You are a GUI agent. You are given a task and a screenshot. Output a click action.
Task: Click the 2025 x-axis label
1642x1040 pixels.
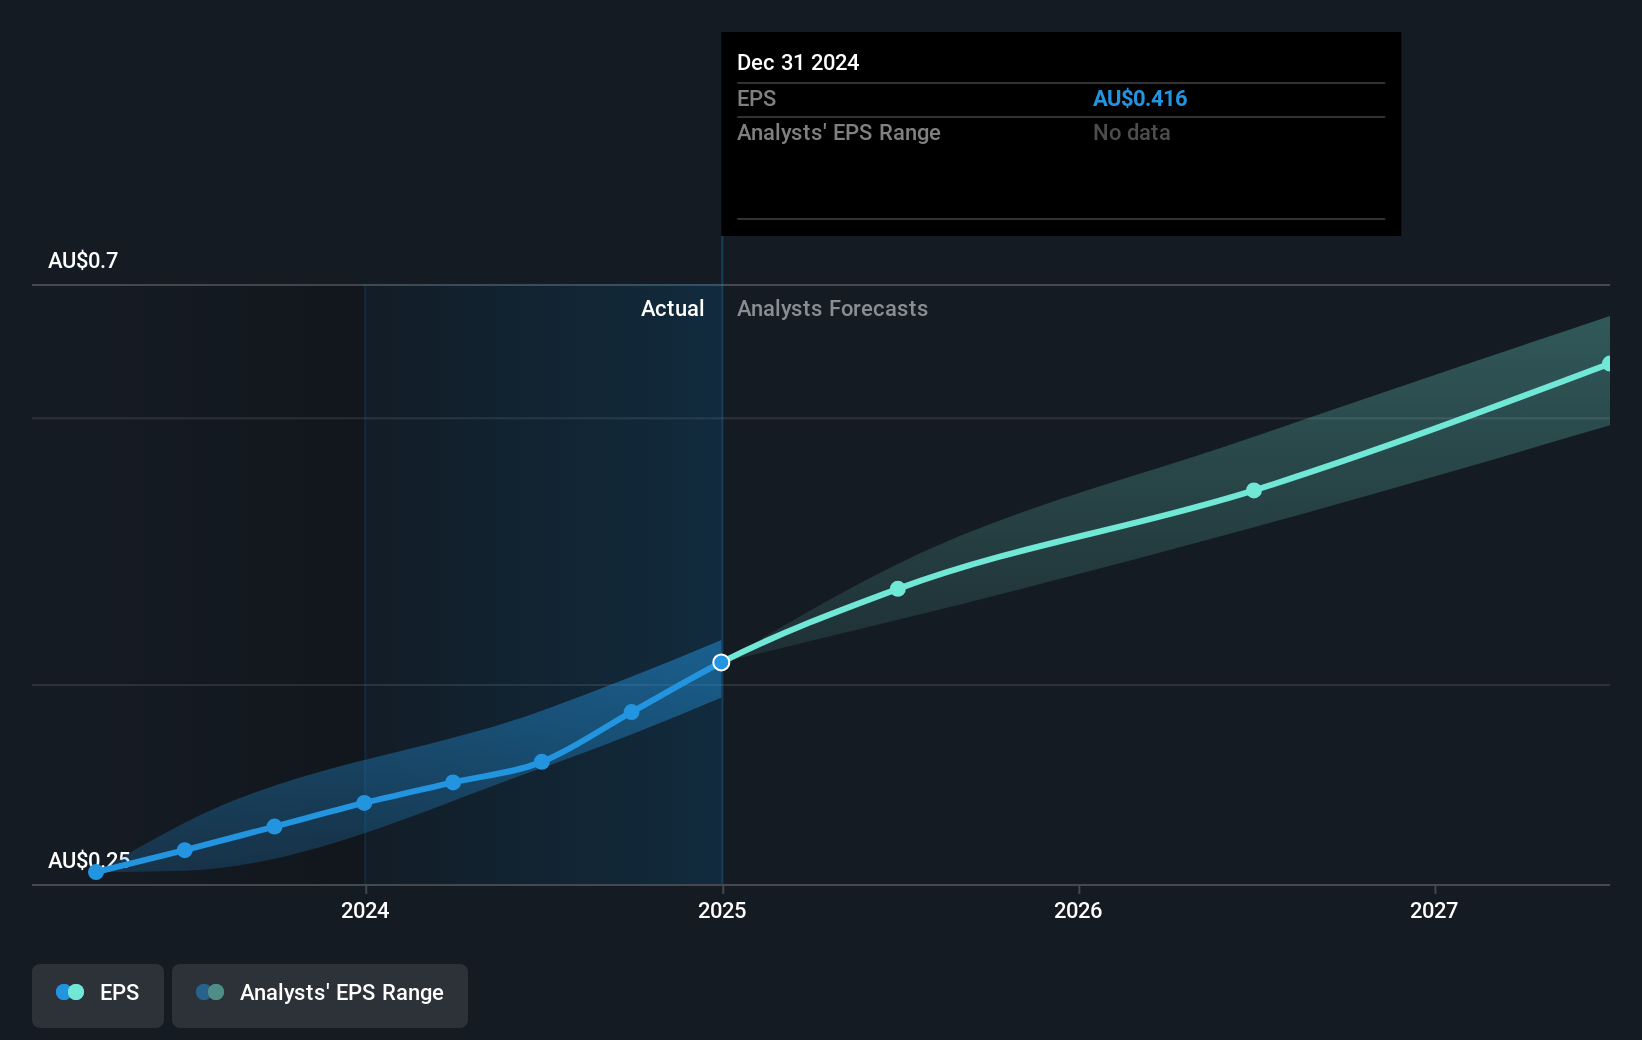722,910
